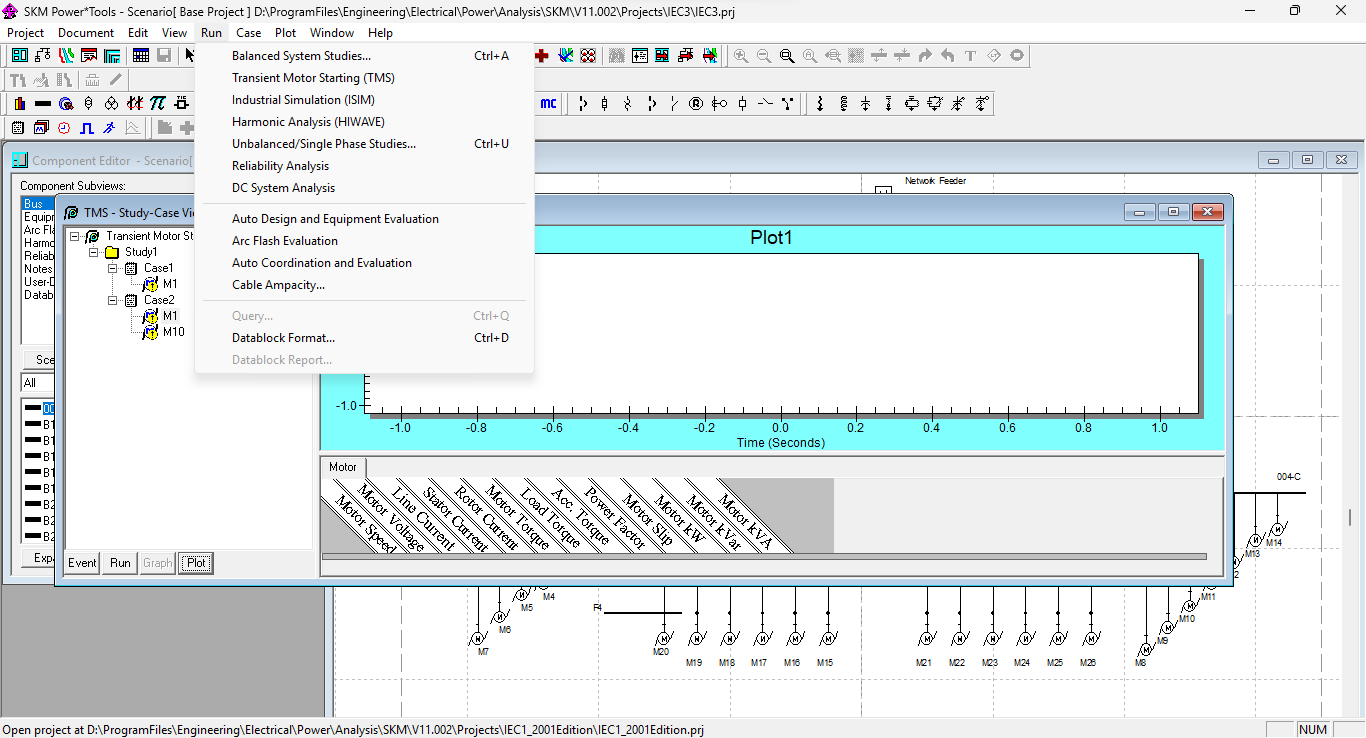Click the red cross icon in the top toolbar
The image size is (1366, 738).
[541, 56]
